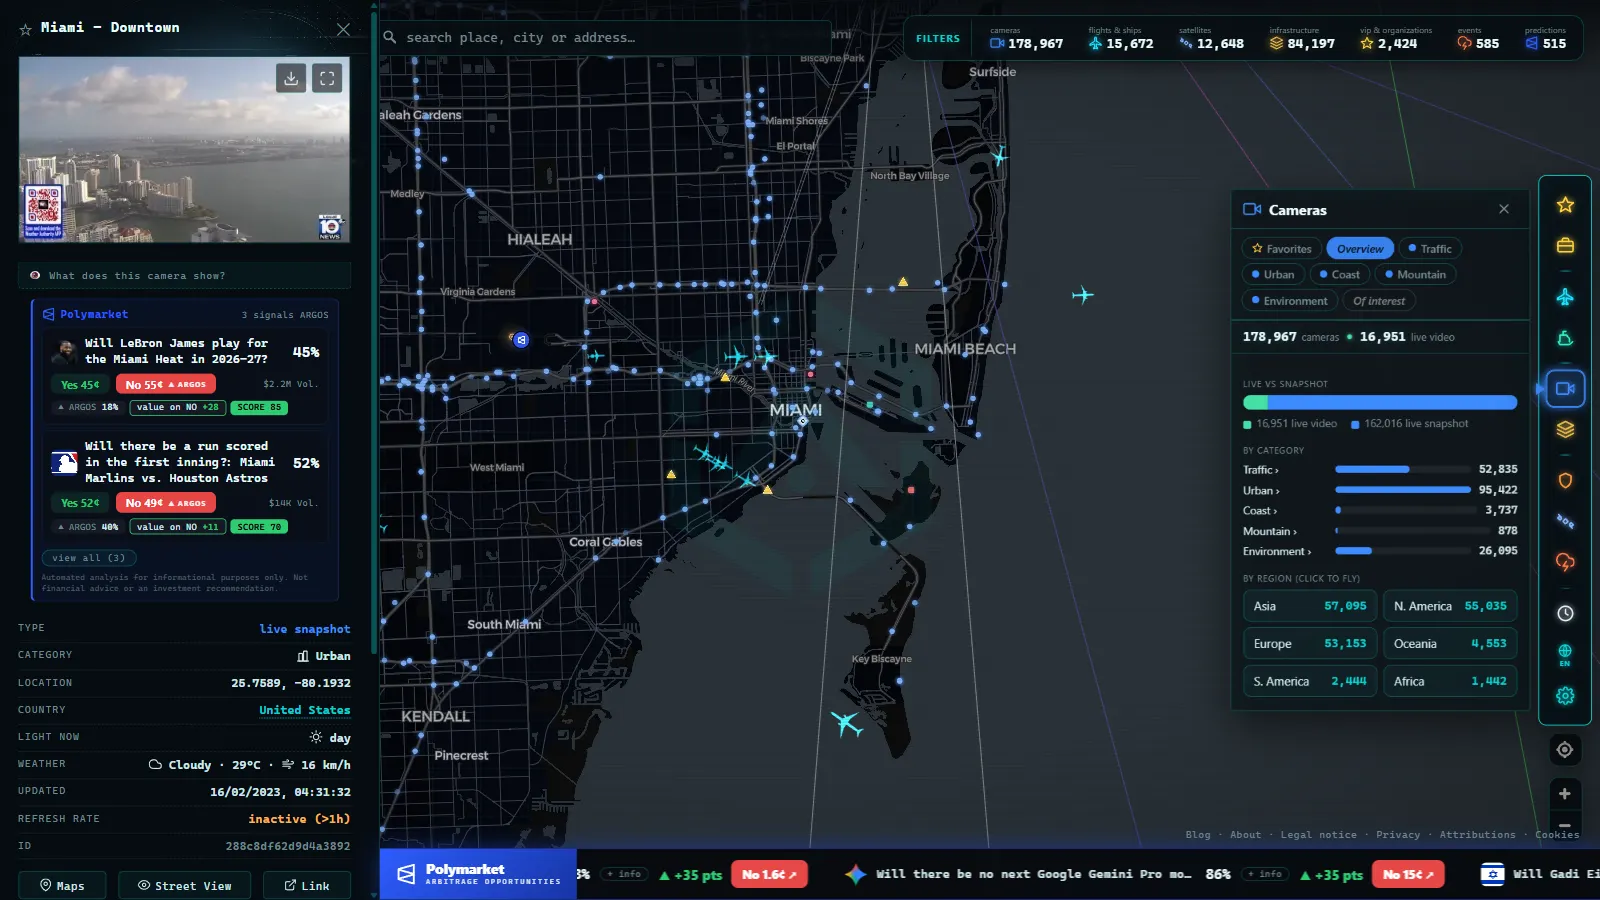This screenshot has width=1600, height=900.
Task: Select the ships sidebar icon
Action: coord(1565,338)
